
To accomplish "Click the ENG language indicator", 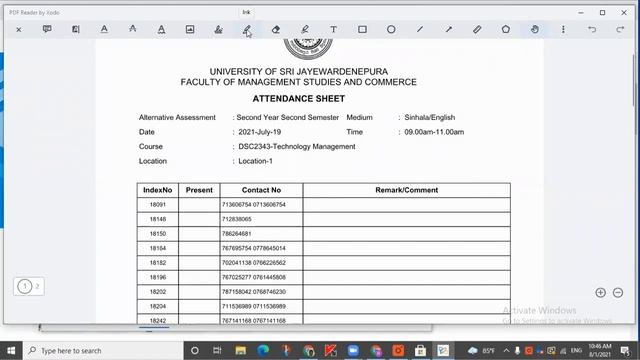I will 576,351.
